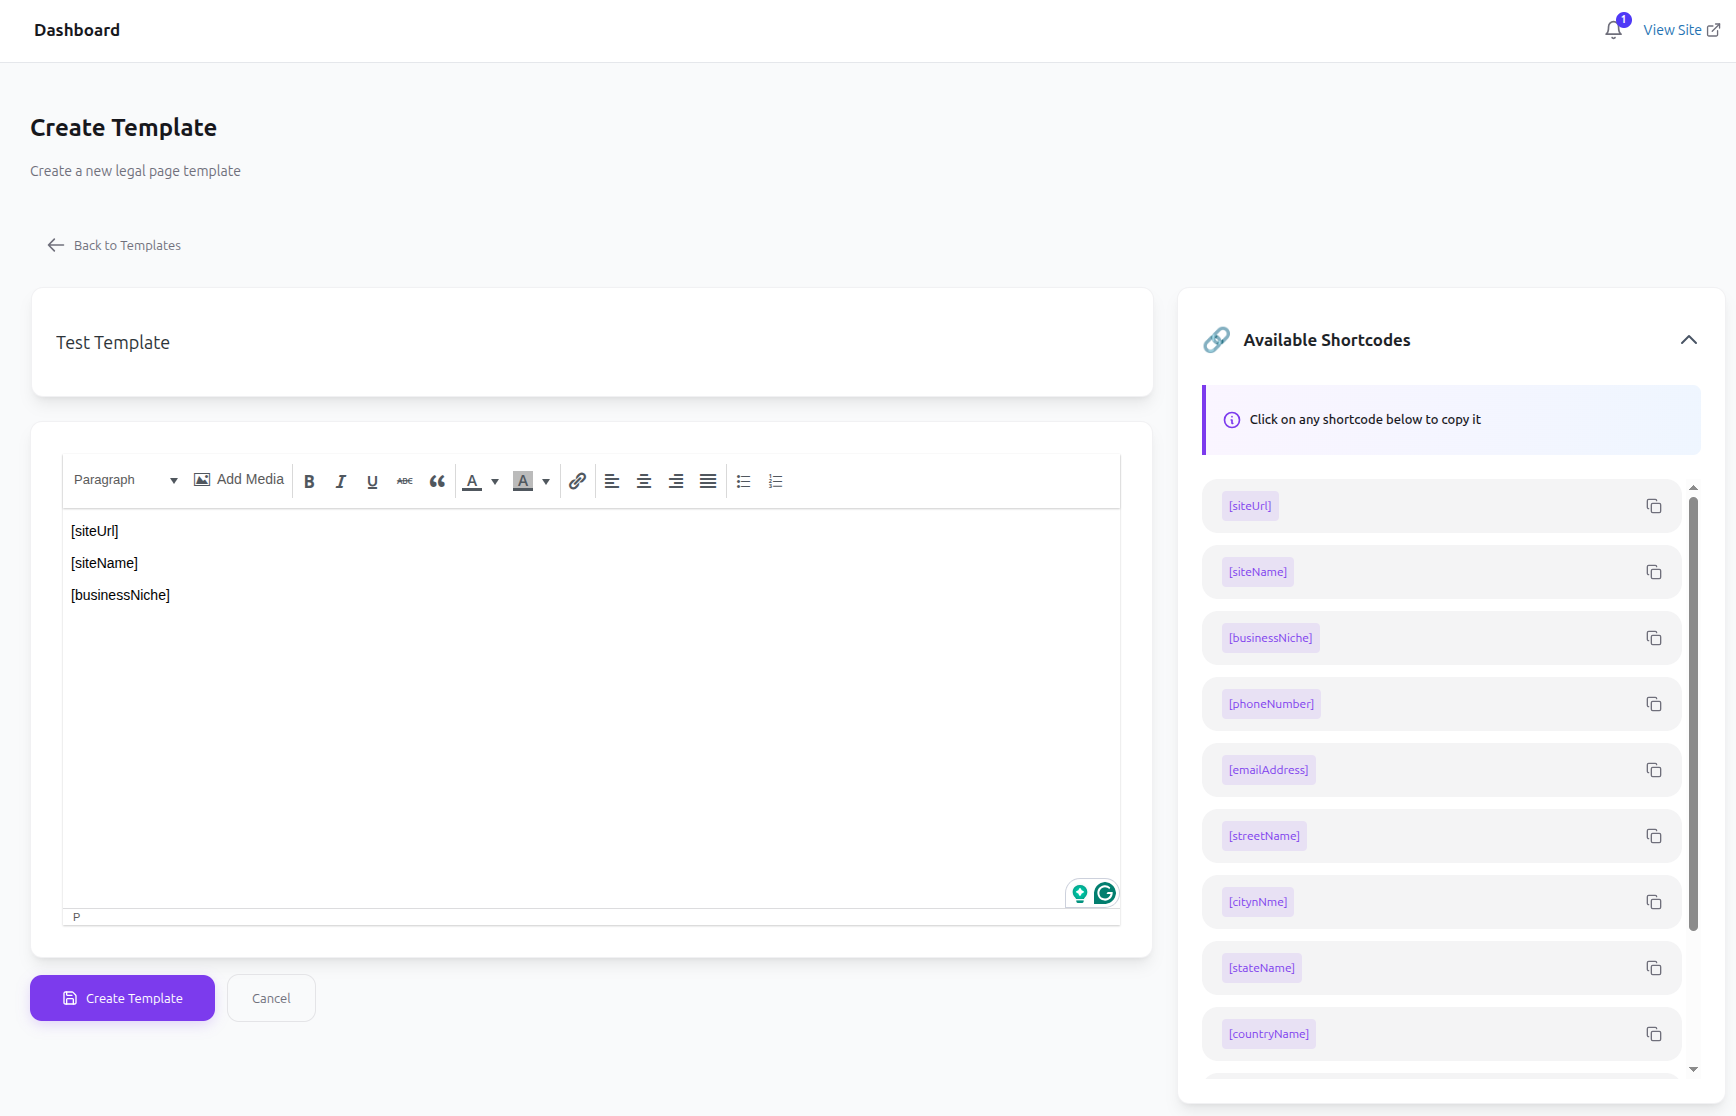Click the green lightbulb suggestion icon

click(x=1080, y=893)
